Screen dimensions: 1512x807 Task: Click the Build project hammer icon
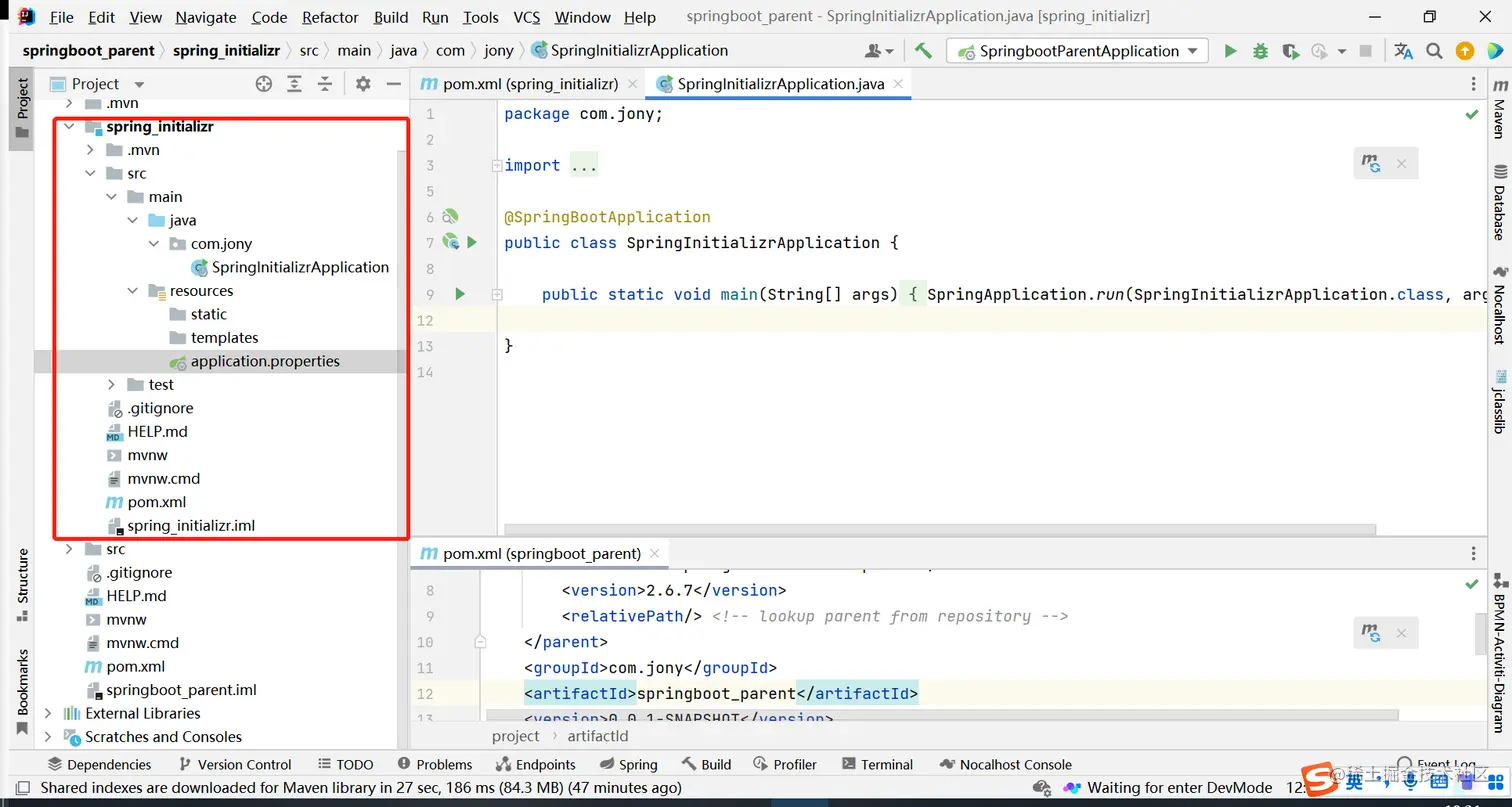(x=923, y=51)
